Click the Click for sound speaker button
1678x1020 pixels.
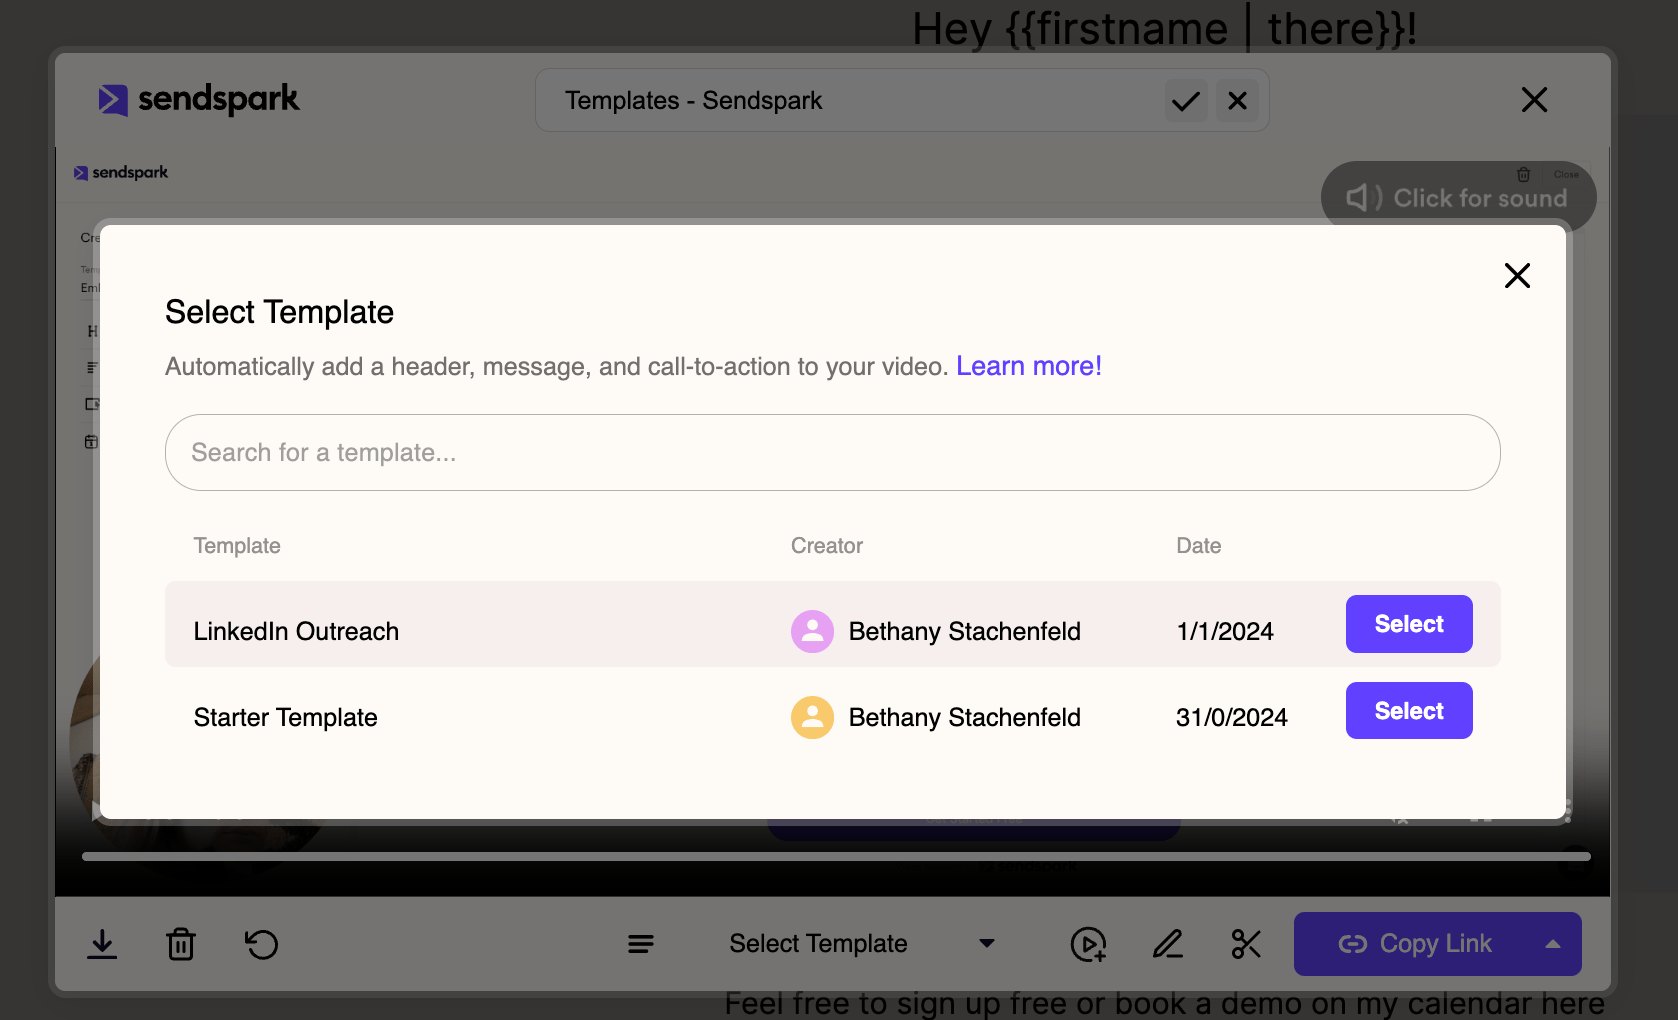pyautogui.click(x=1458, y=198)
